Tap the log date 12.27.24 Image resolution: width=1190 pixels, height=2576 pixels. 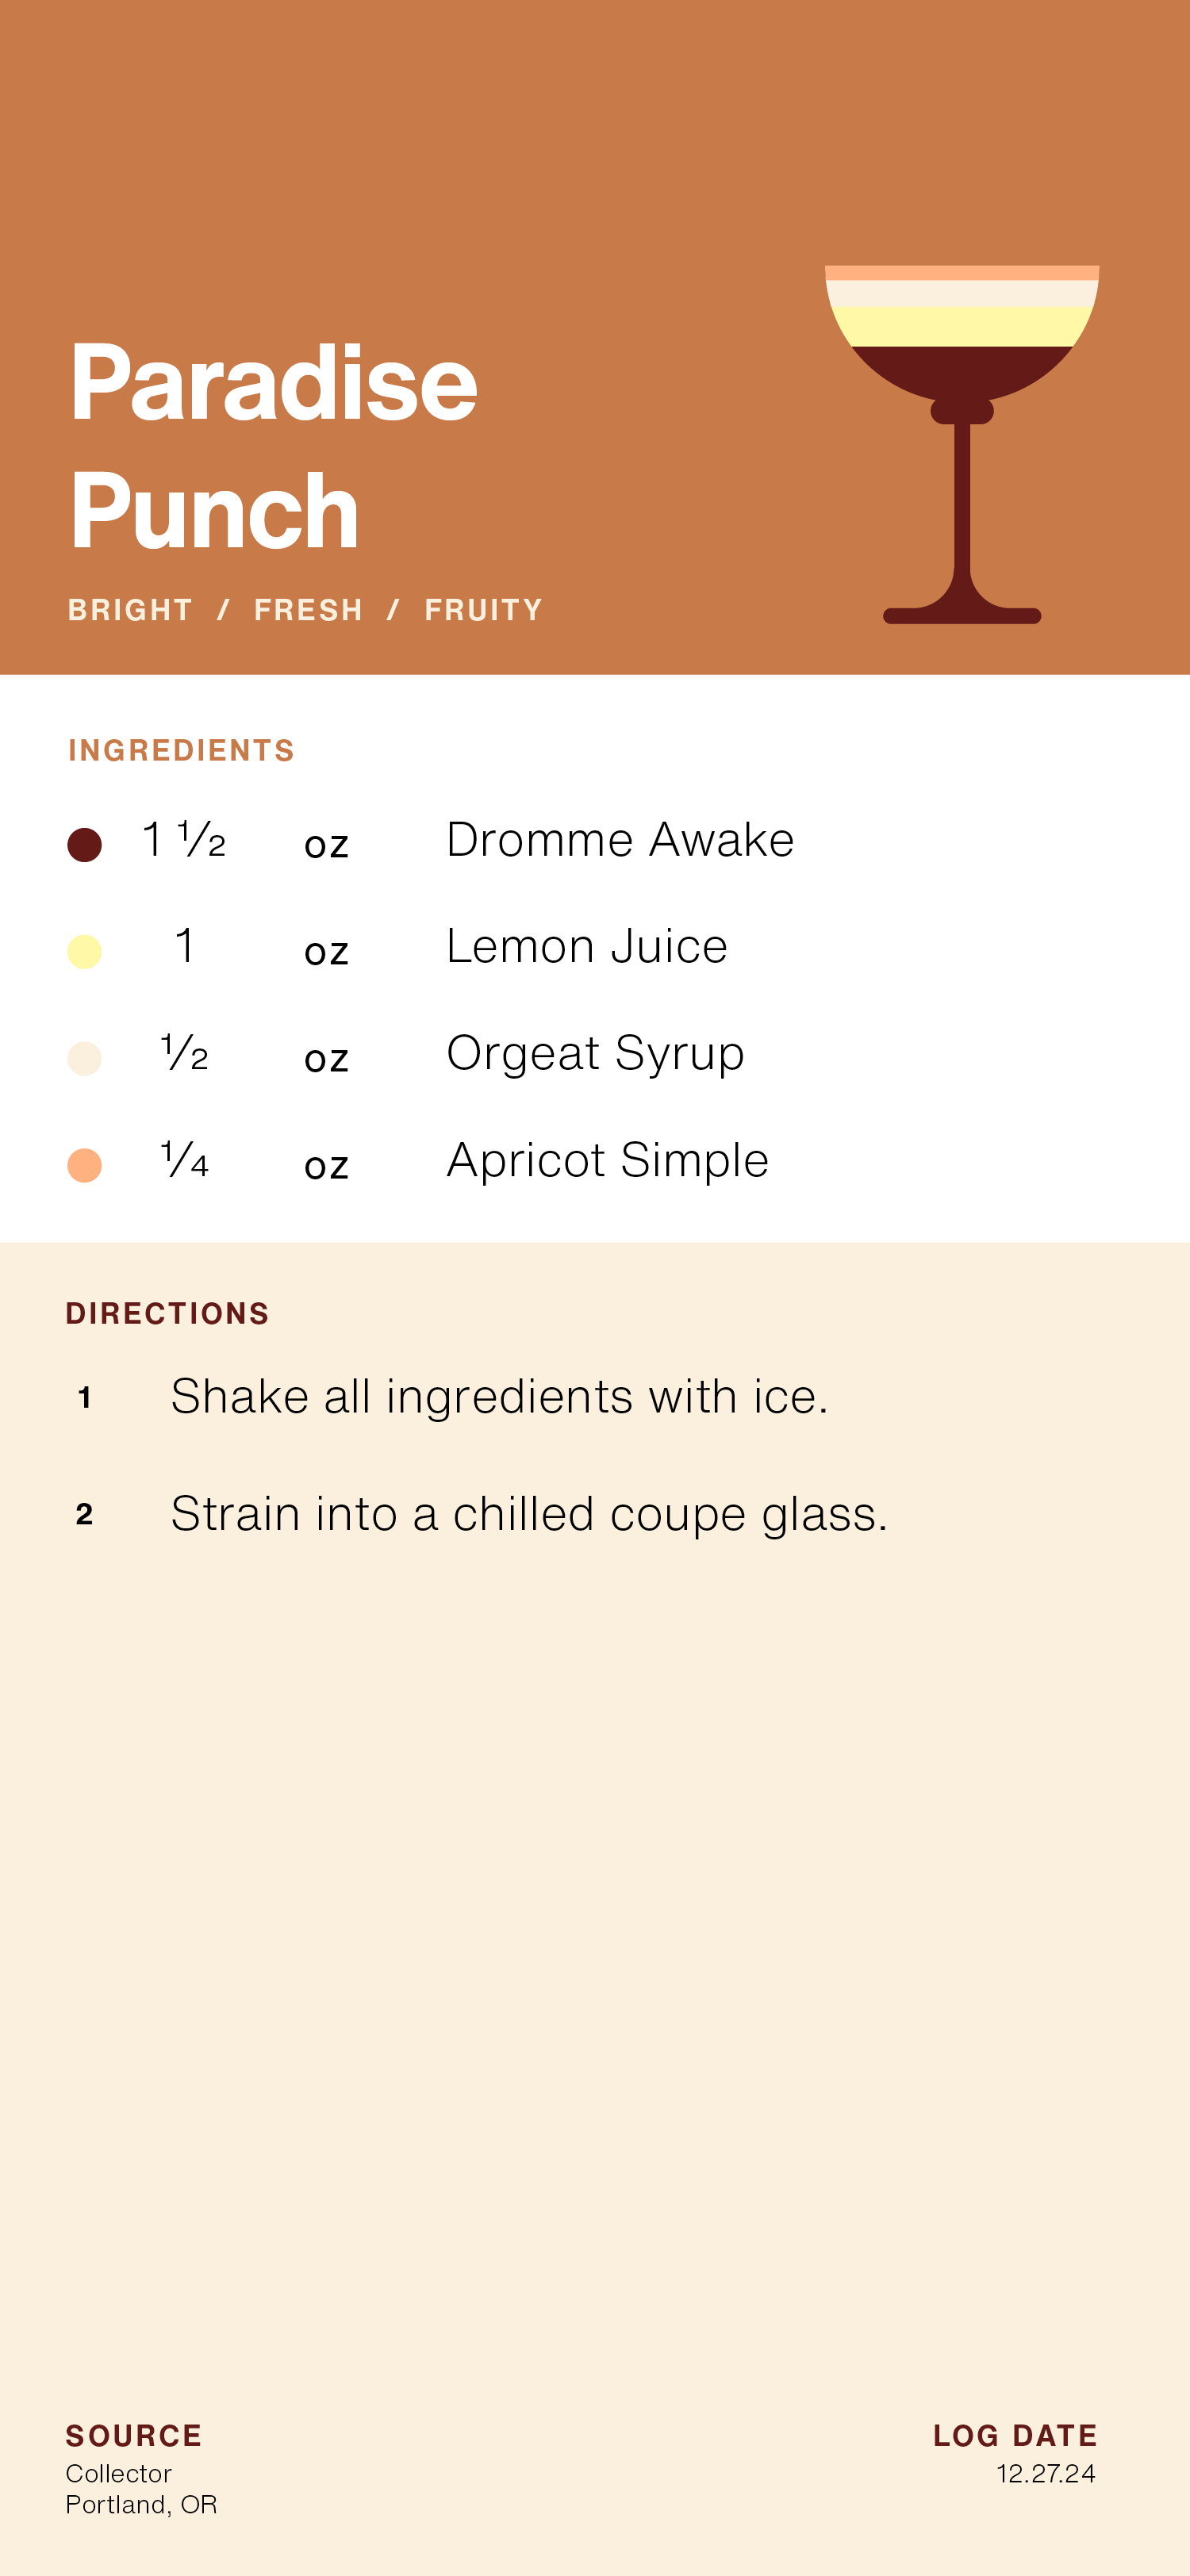[1045, 2473]
